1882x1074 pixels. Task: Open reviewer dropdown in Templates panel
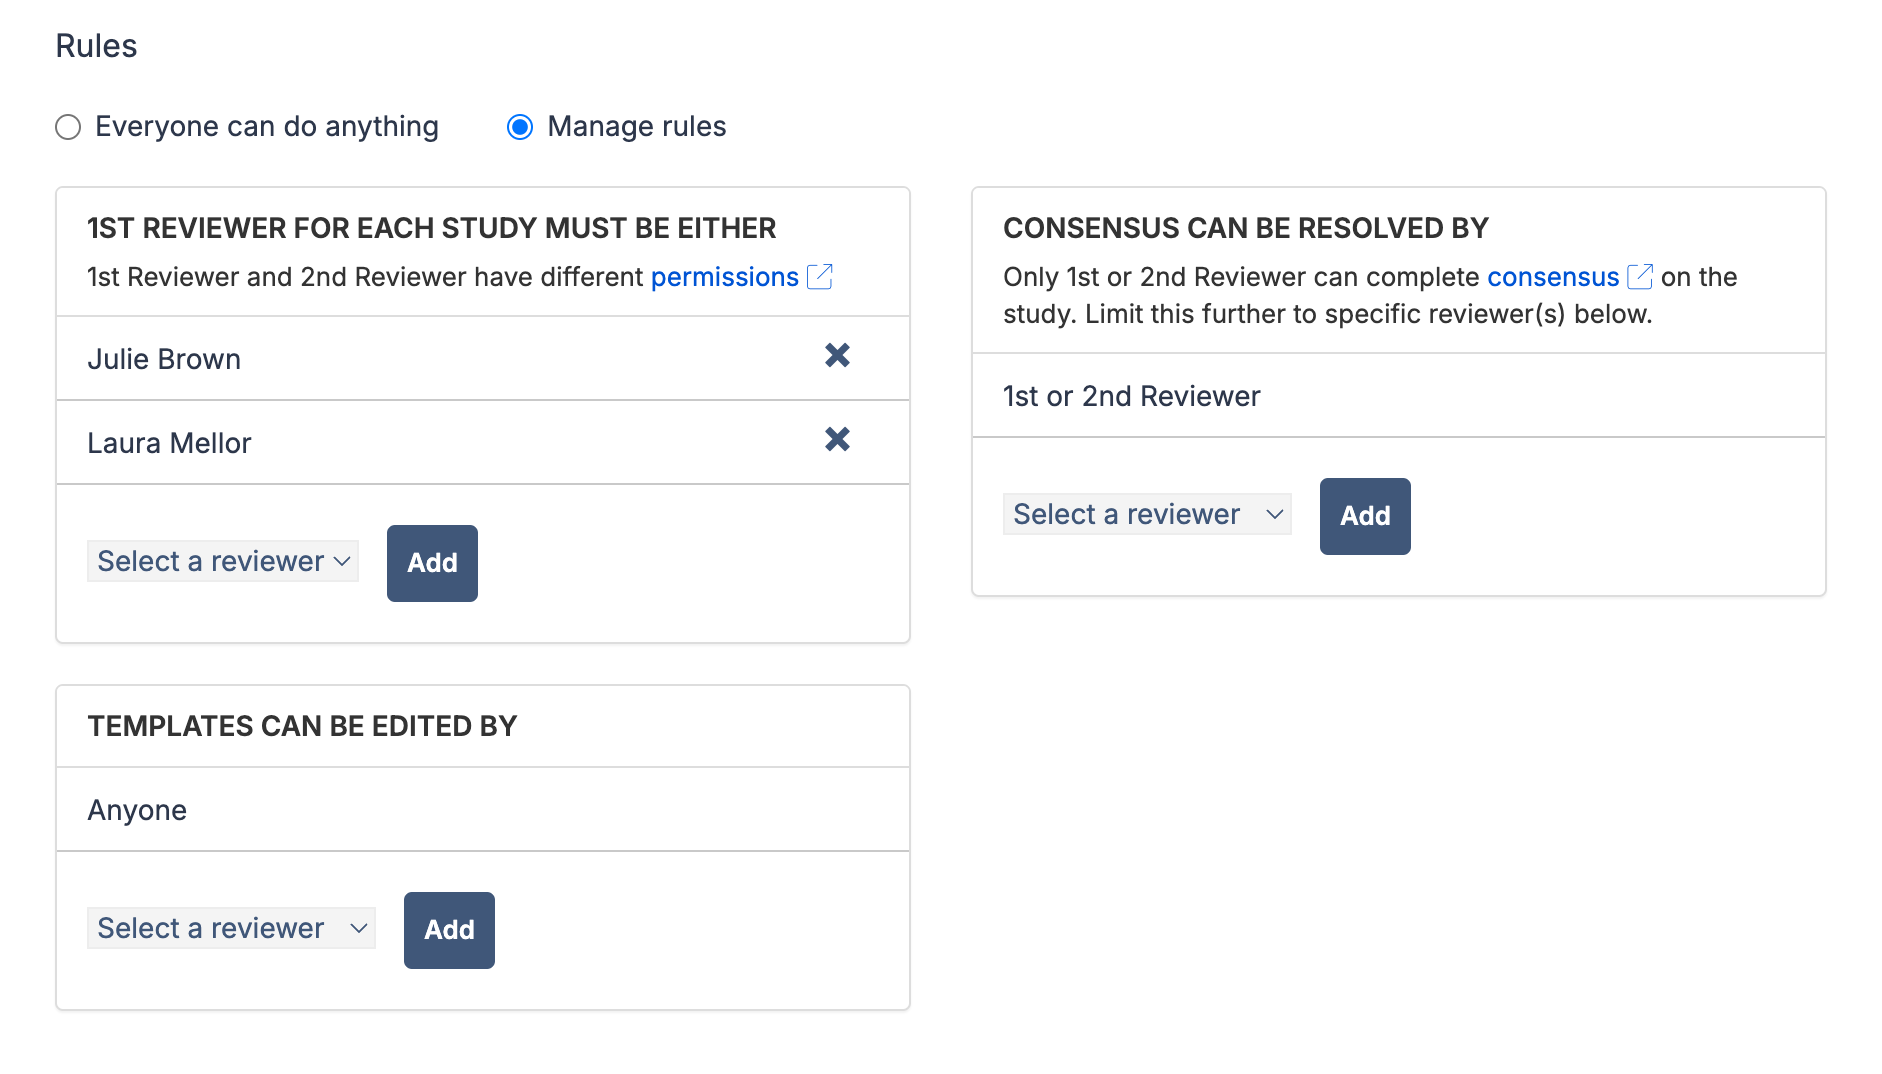(231, 929)
